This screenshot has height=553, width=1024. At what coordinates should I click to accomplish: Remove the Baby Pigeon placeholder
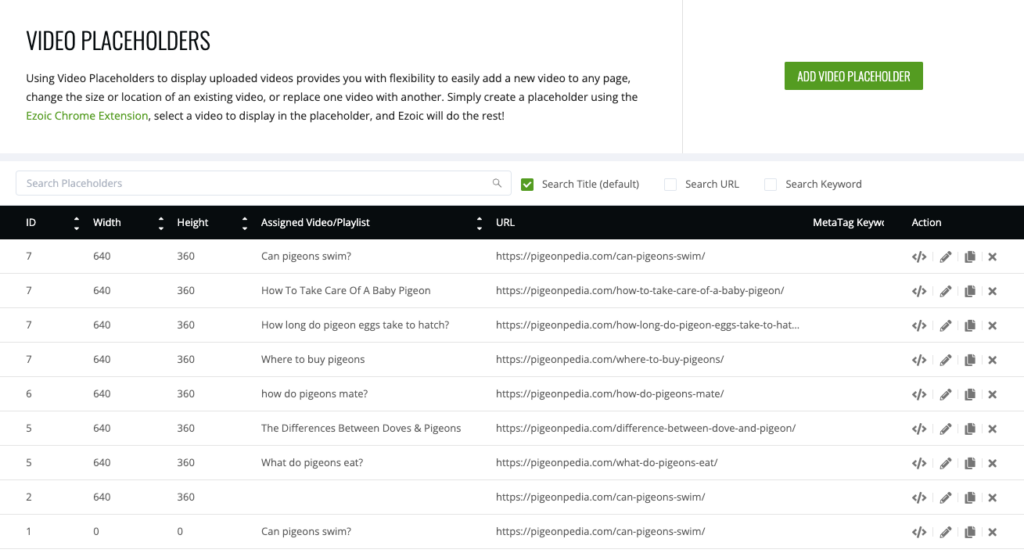click(992, 291)
